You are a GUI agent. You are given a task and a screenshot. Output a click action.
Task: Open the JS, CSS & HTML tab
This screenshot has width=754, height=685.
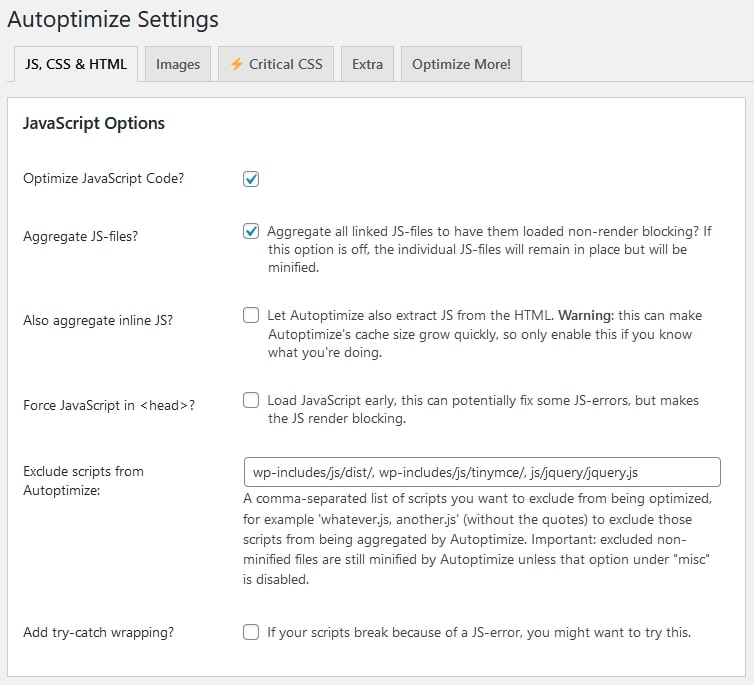76,64
